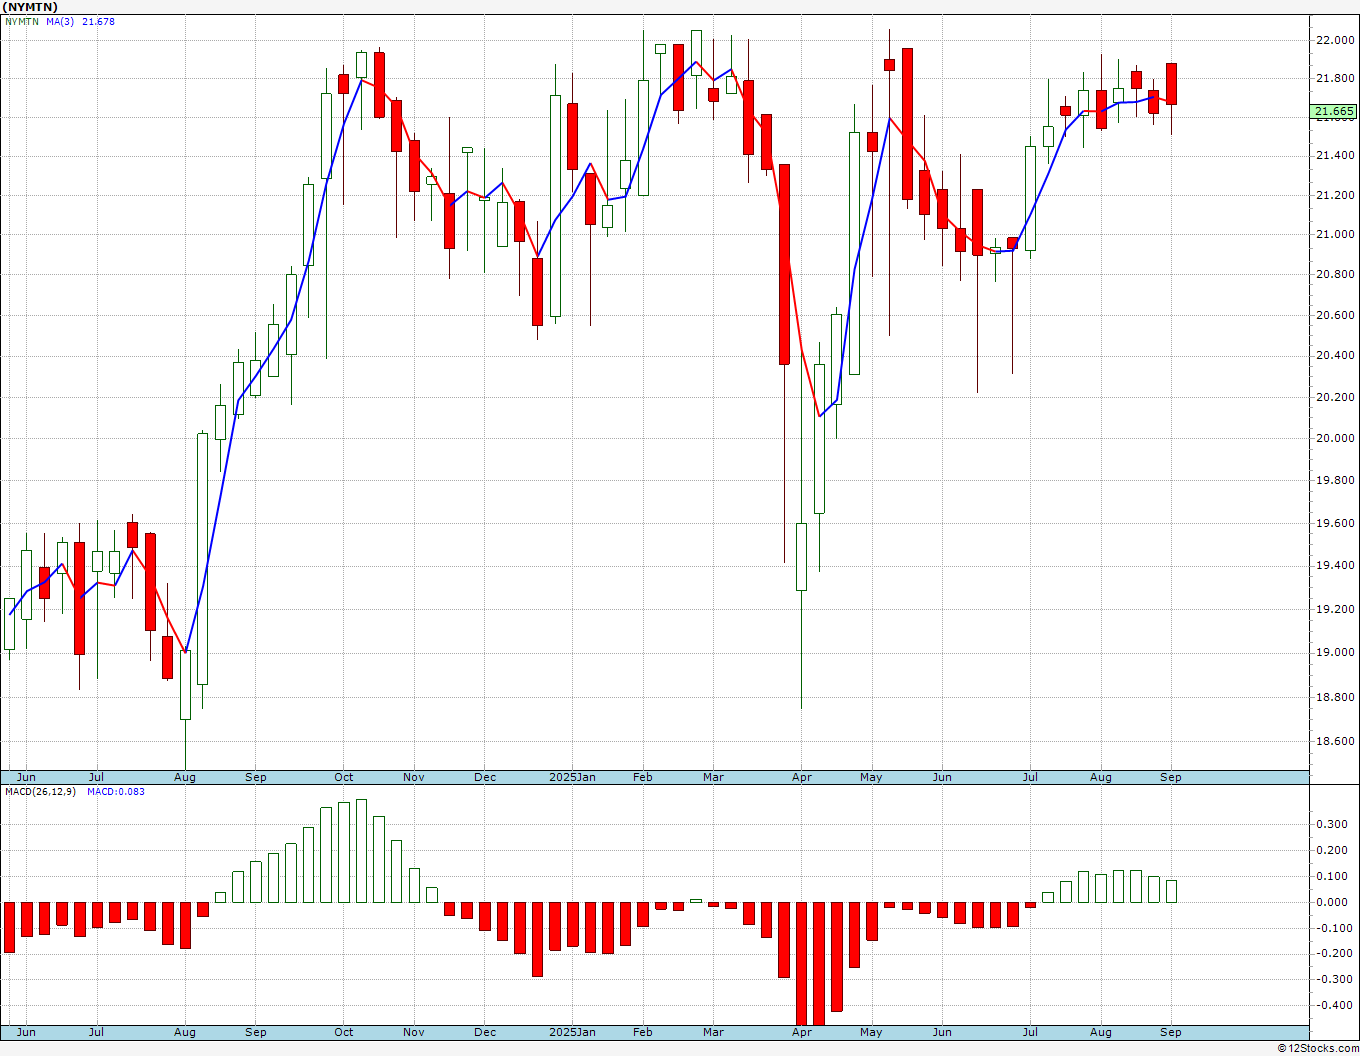The image size is (1360, 1056).
Task: Select Nov on the MACD panel date axis
Action: (x=414, y=1032)
